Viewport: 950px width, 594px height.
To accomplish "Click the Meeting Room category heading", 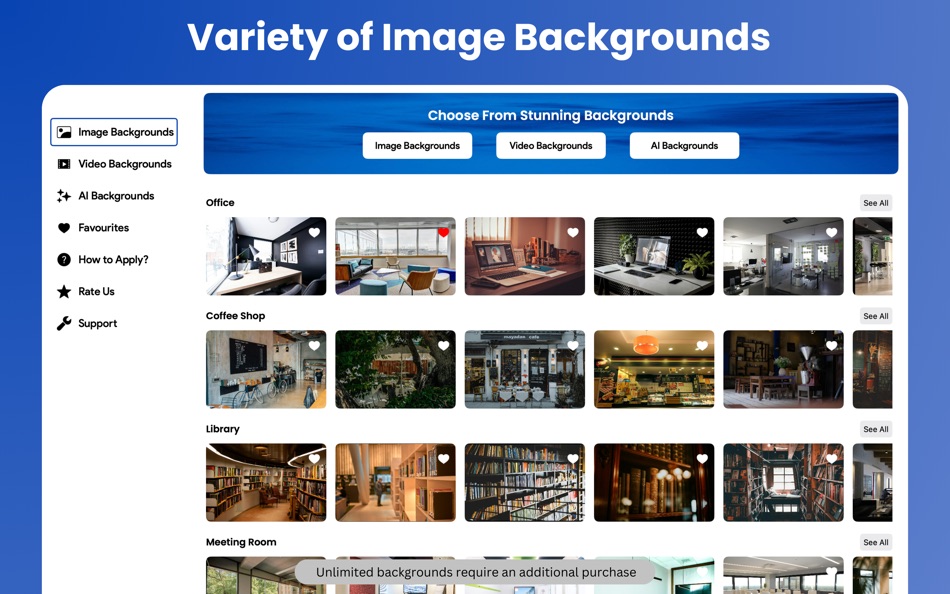I will coord(241,542).
